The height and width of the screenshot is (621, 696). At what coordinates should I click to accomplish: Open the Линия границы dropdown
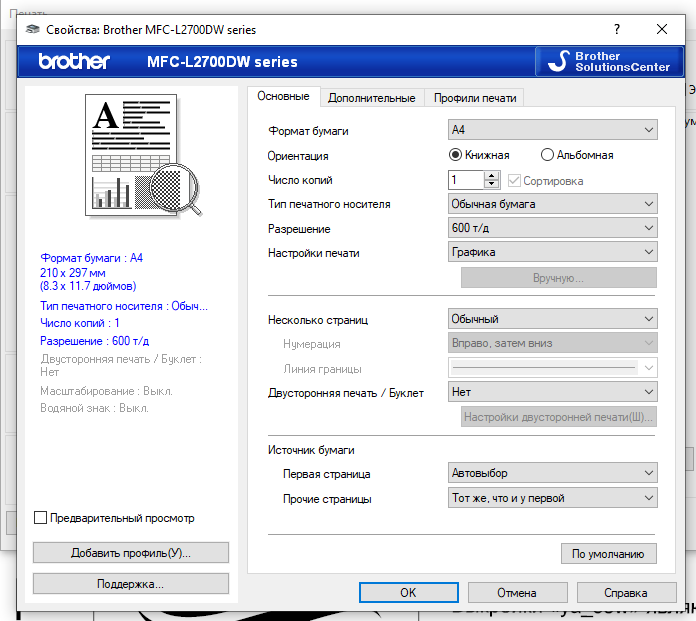tap(553, 368)
